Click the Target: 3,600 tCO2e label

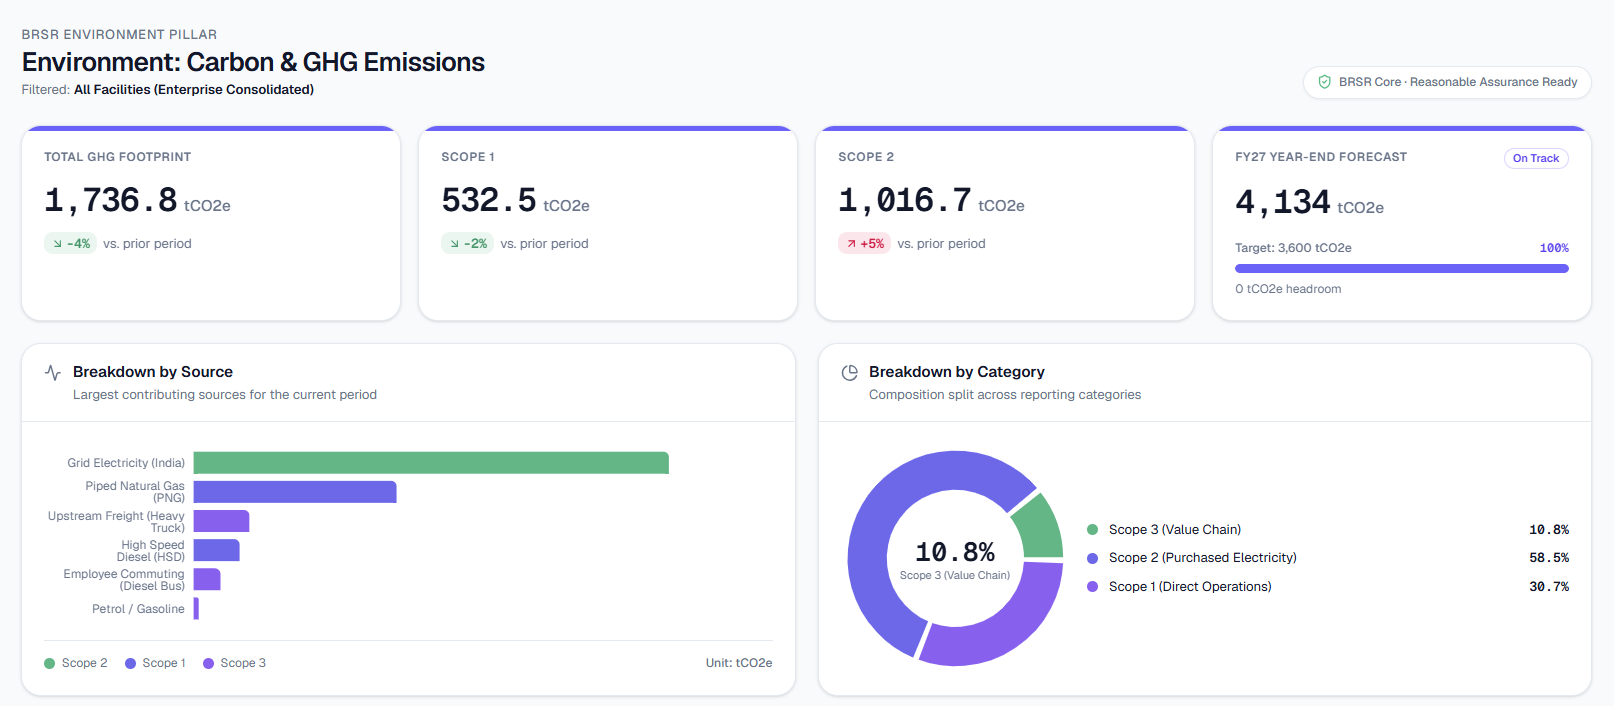click(x=1293, y=248)
